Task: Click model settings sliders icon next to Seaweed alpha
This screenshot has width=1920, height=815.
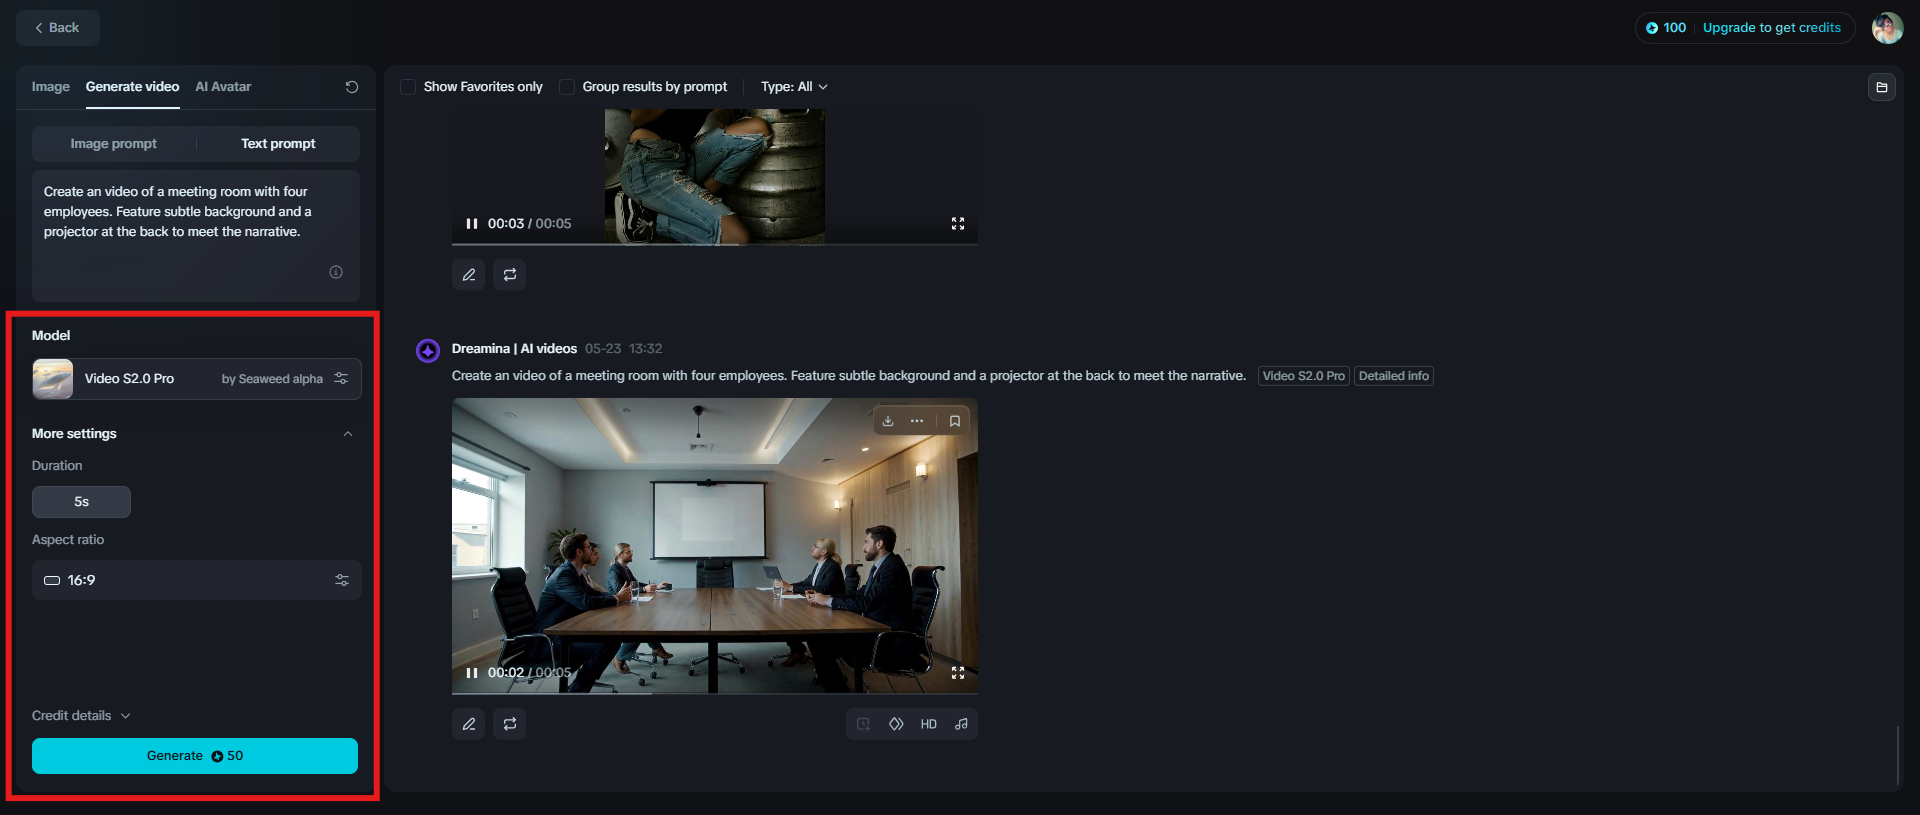Action: click(341, 378)
